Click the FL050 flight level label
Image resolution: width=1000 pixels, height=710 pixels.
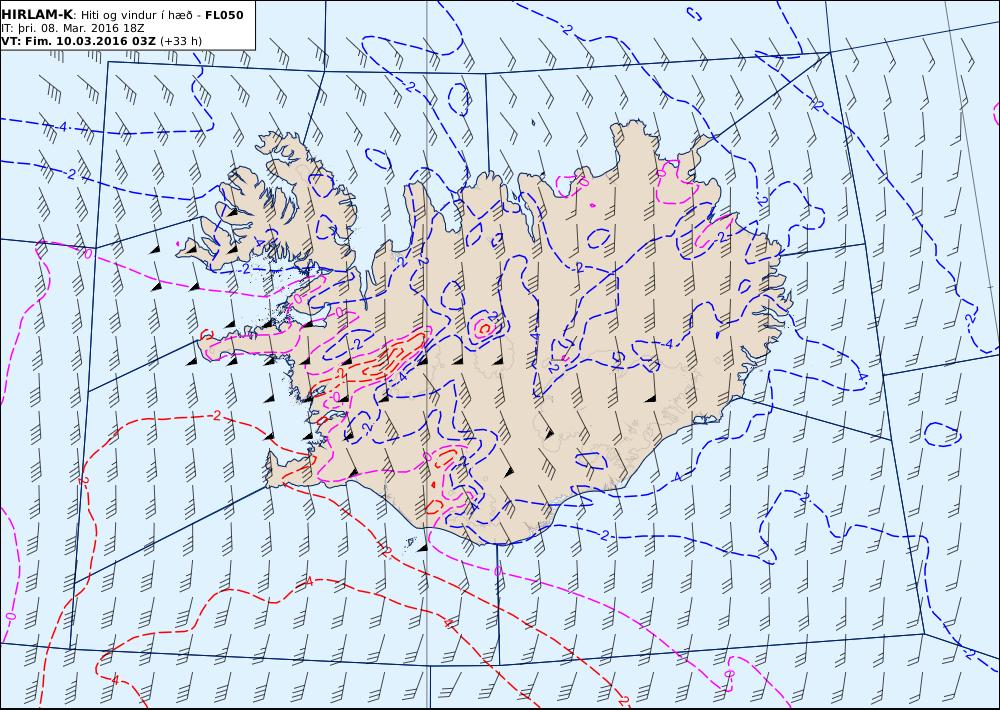[224, 15]
